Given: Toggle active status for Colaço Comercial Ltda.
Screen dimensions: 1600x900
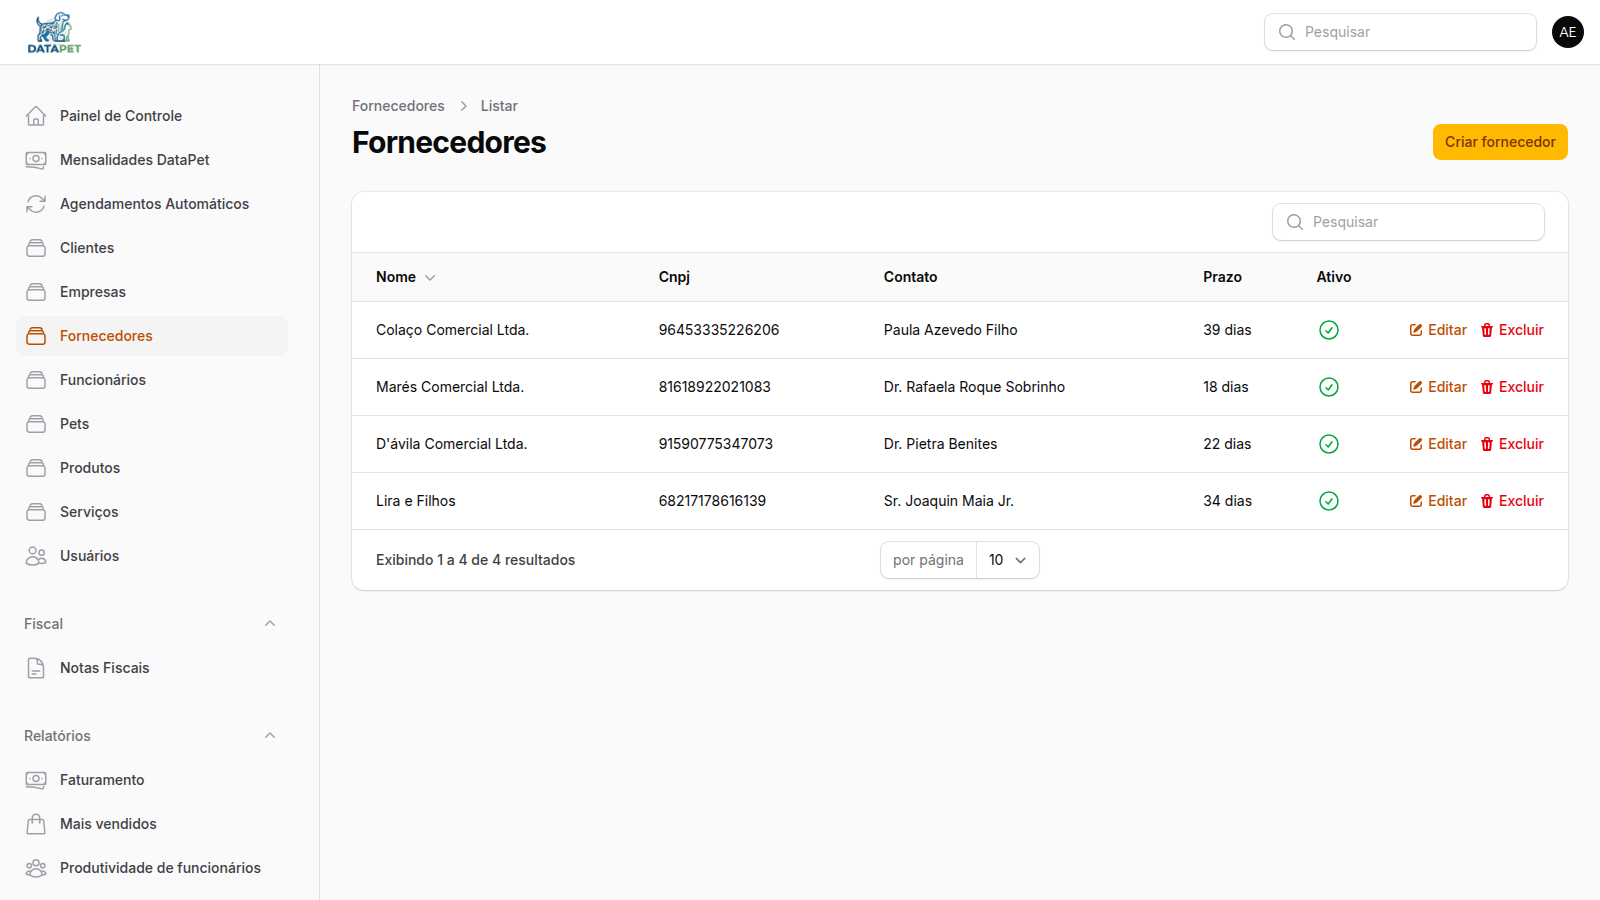Looking at the screenshot, I should point(1329,330).
